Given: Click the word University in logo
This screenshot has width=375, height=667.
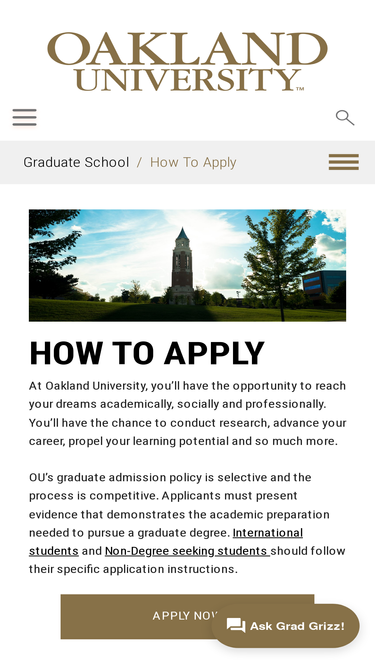Looking at the screenshot, I should (x=187, y=80).
